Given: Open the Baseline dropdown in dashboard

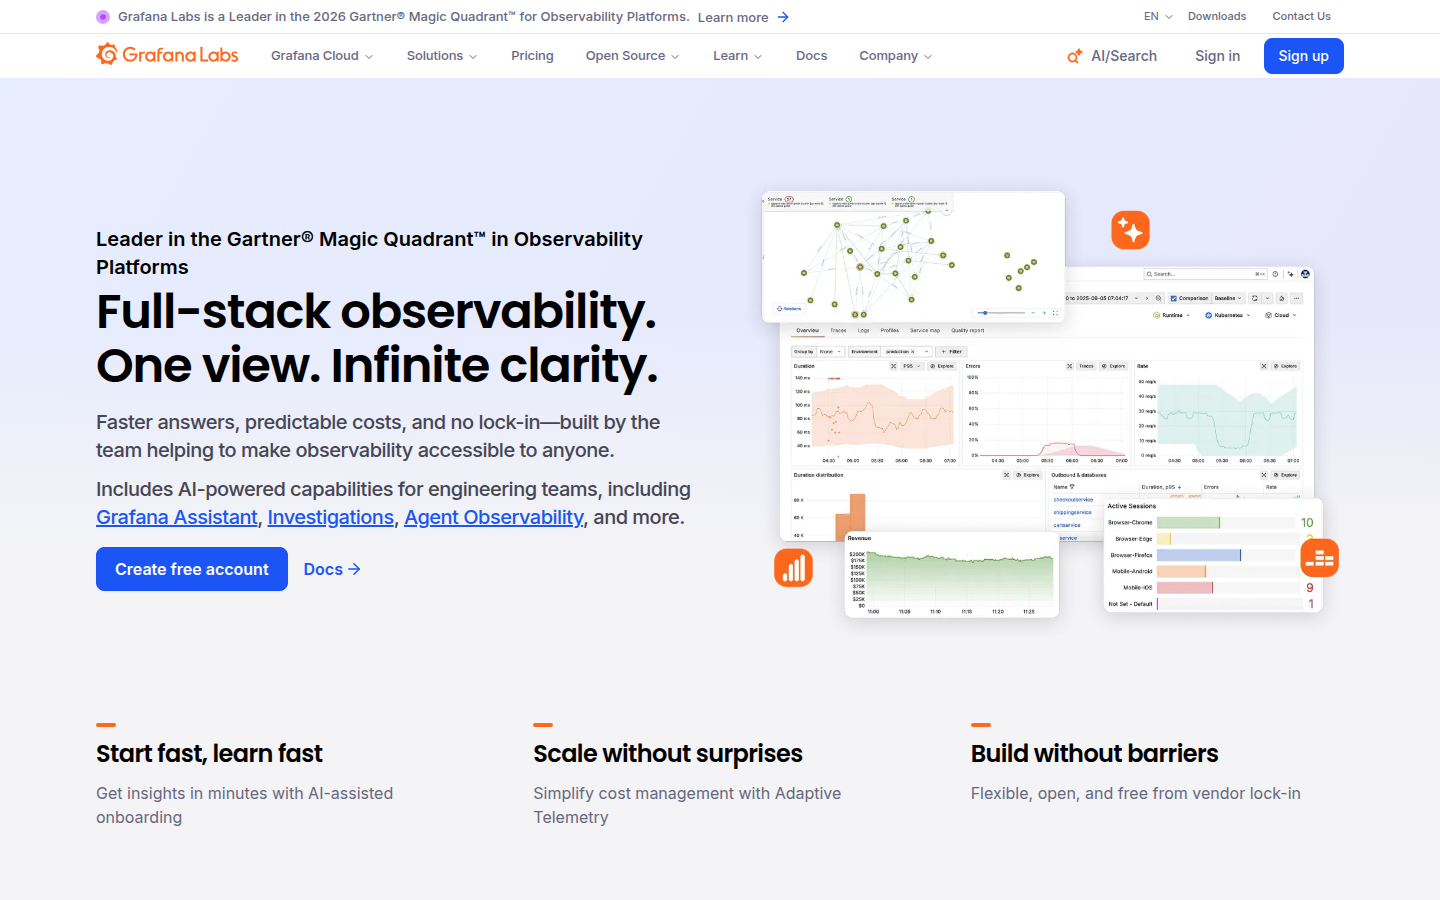Looking at the screenshot, I should pyautogui.click(x=1228, y=298).
